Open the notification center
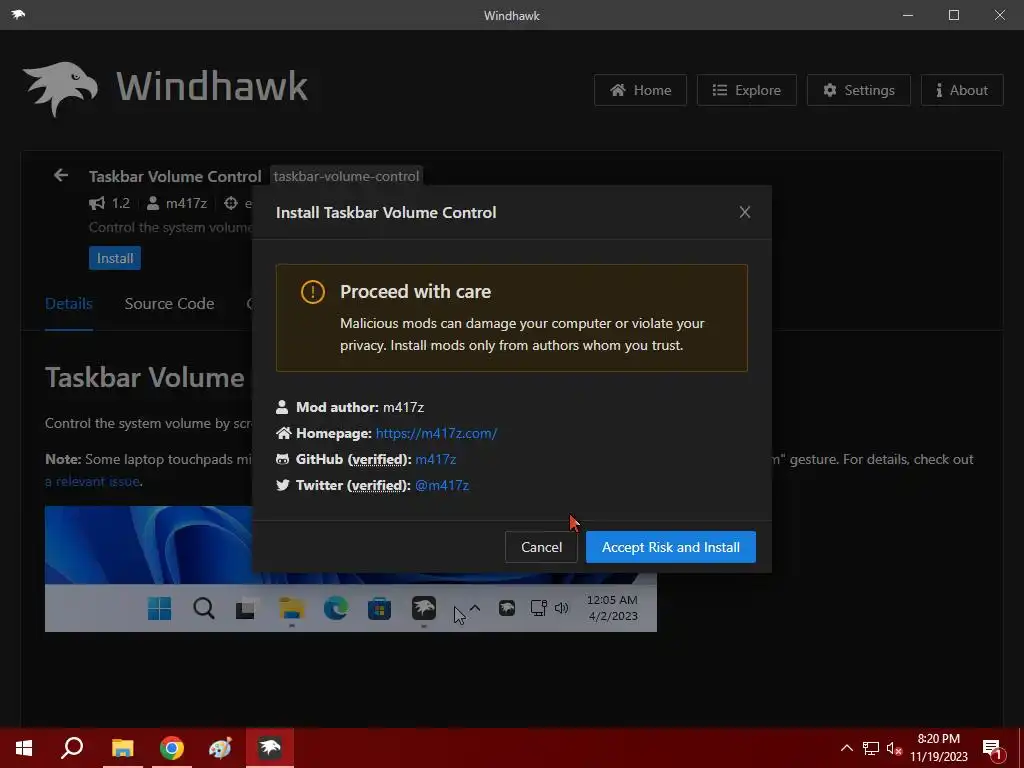The height and width of the screenshot is (768, 1024). (x=993, y=748)
